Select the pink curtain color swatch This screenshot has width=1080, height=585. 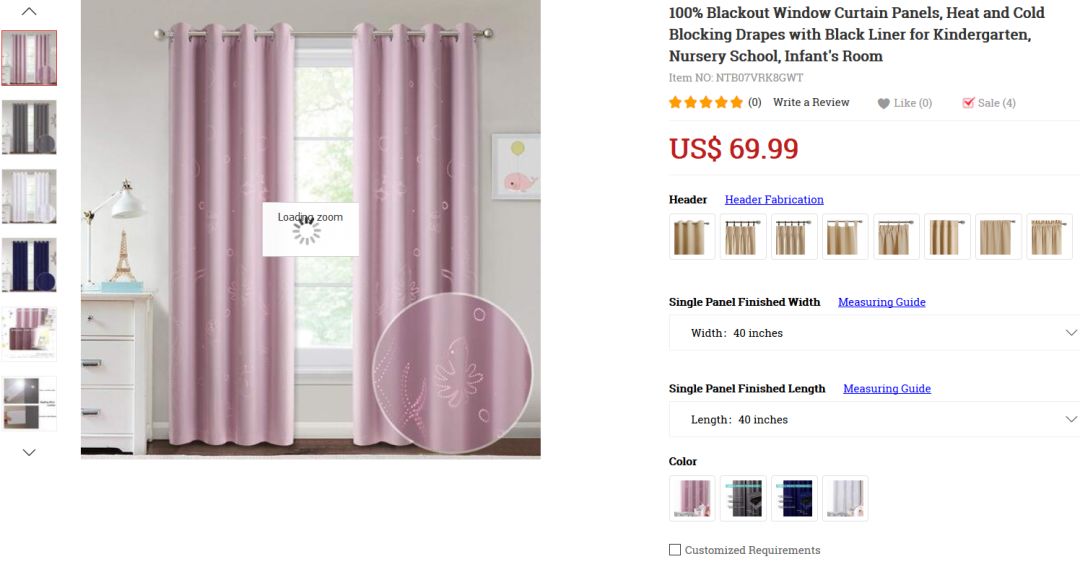692,497
